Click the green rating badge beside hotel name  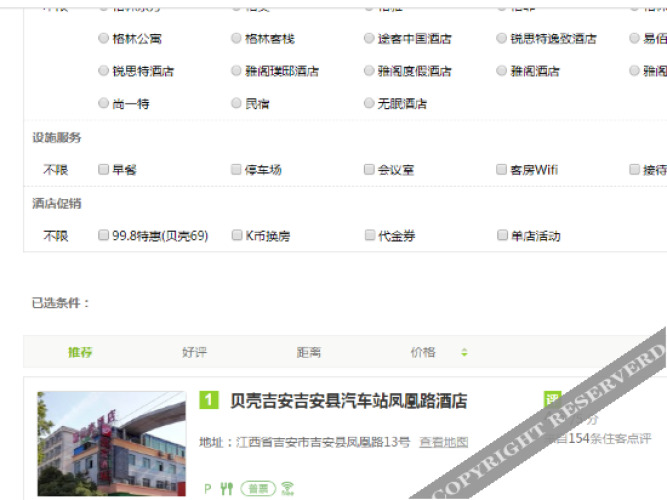pyautogui.click(x=552, y=400)
